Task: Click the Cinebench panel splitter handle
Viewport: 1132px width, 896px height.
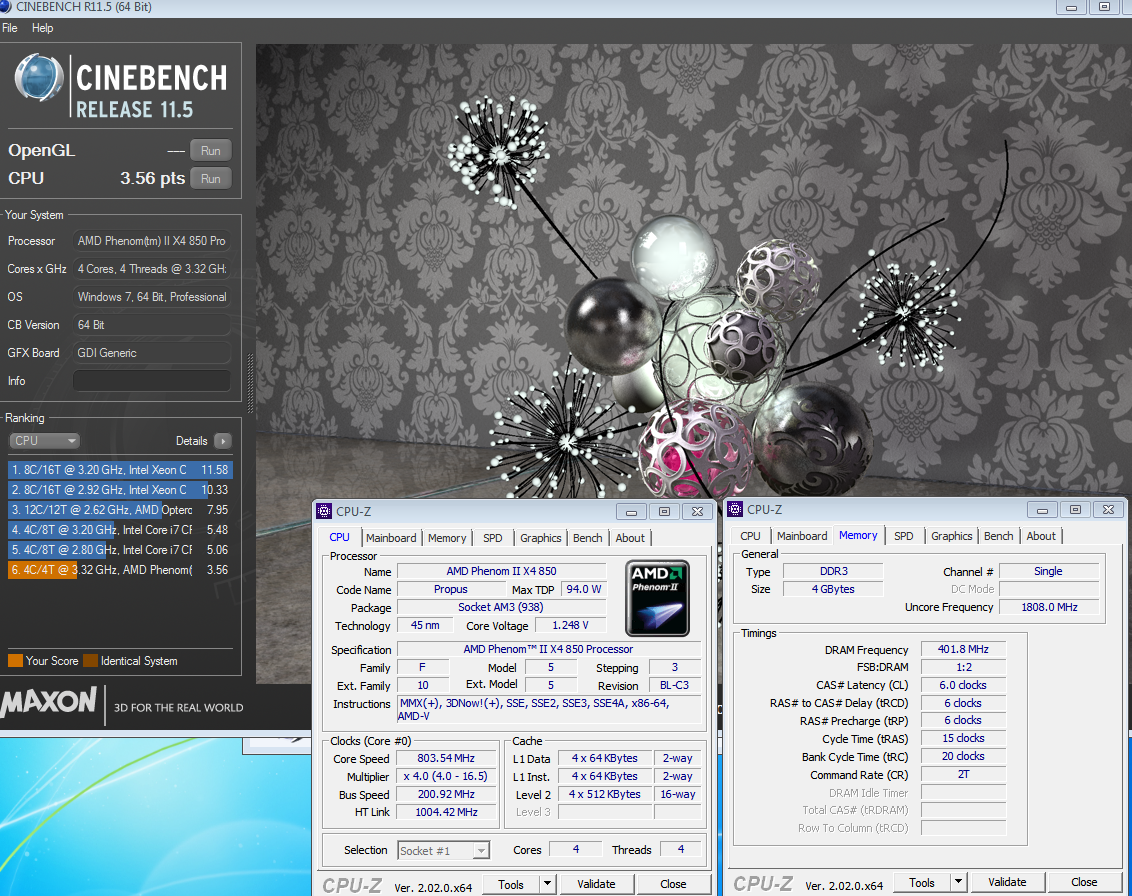Action: pyautogui.click(x=250, y=383)
